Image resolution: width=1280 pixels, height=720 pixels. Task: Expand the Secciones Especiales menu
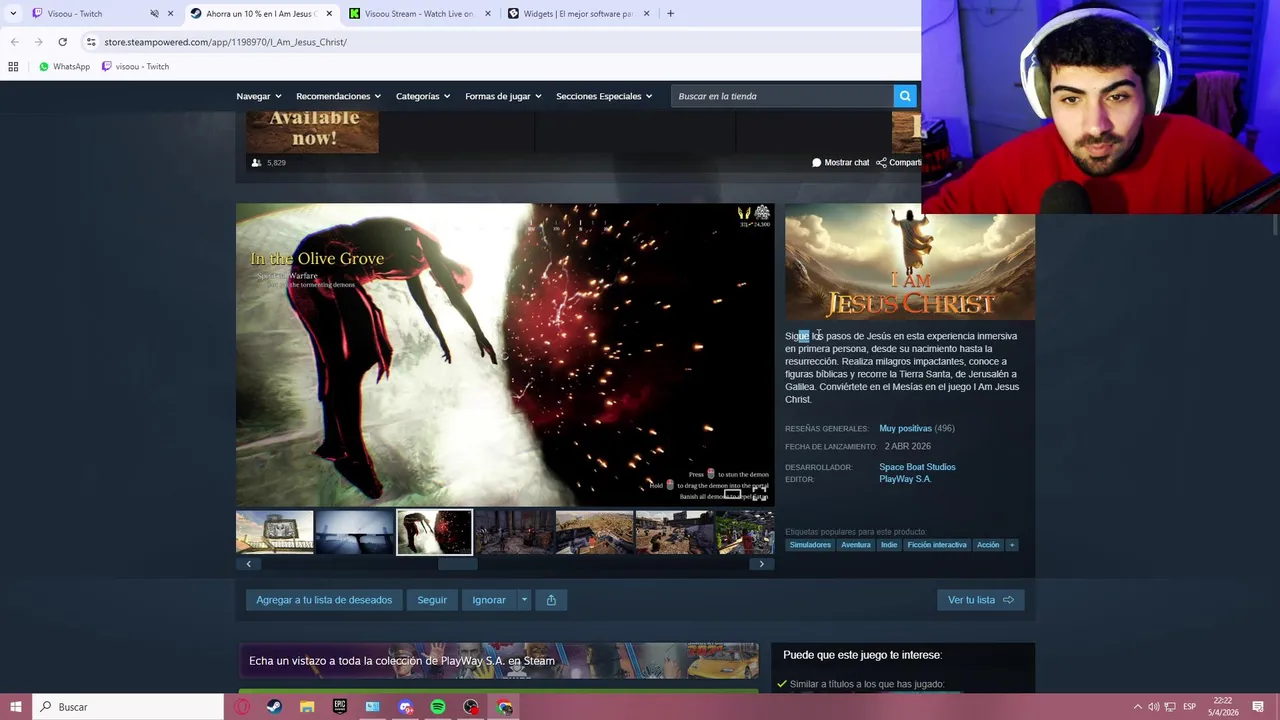pos(604,96)
